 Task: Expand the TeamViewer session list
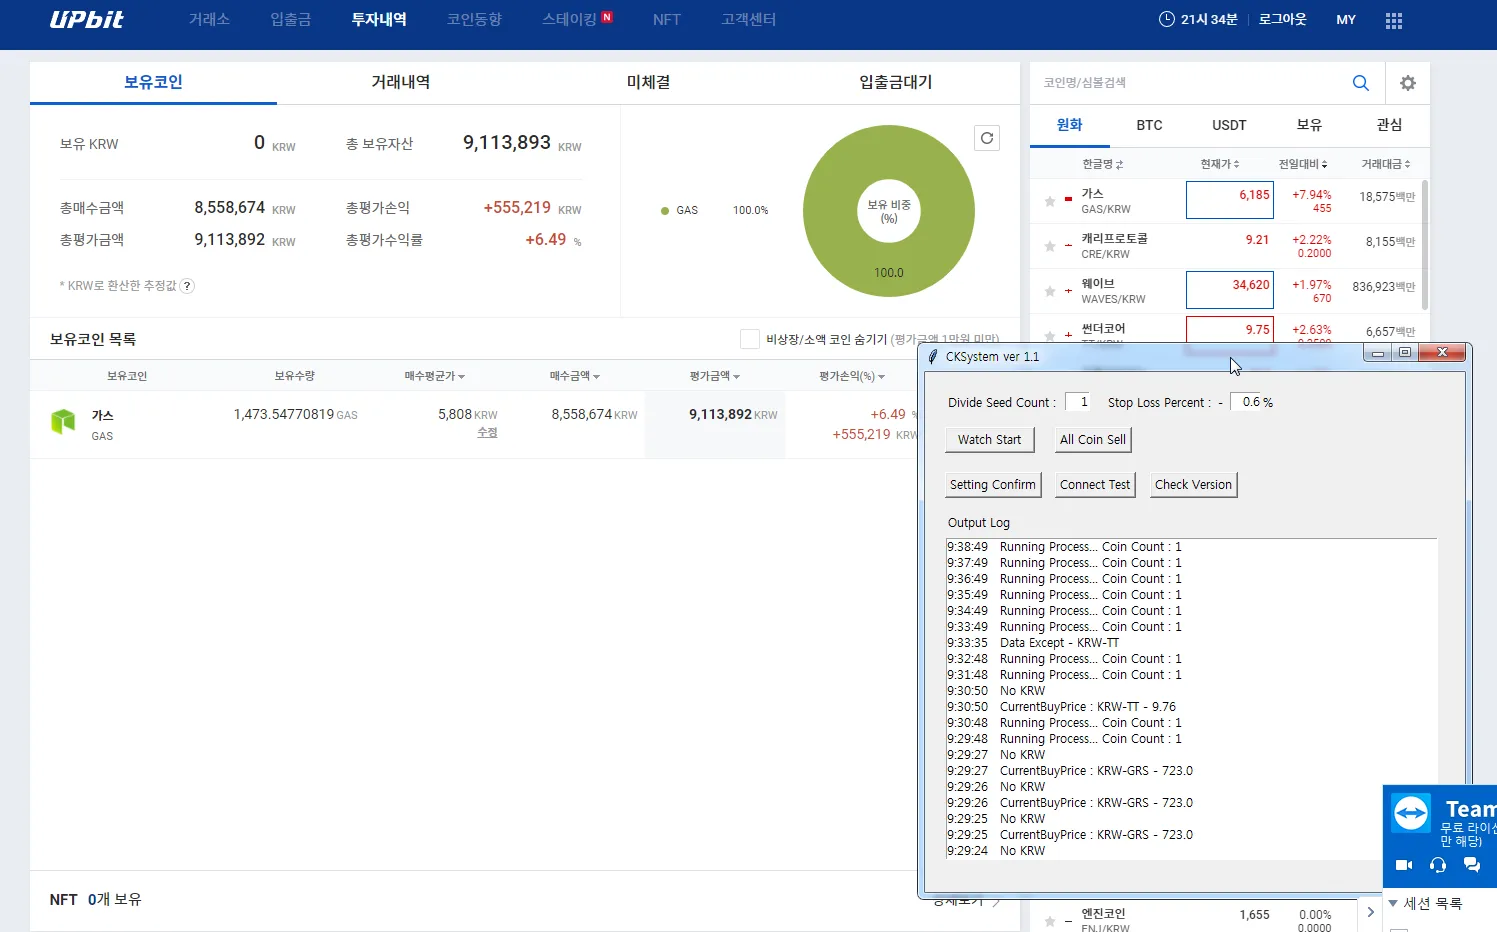pyautogui.click(x=1393, y=903)
